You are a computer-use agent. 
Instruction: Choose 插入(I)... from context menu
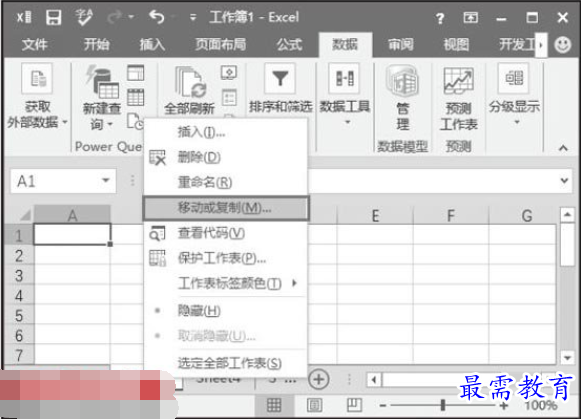click(225, 132)
